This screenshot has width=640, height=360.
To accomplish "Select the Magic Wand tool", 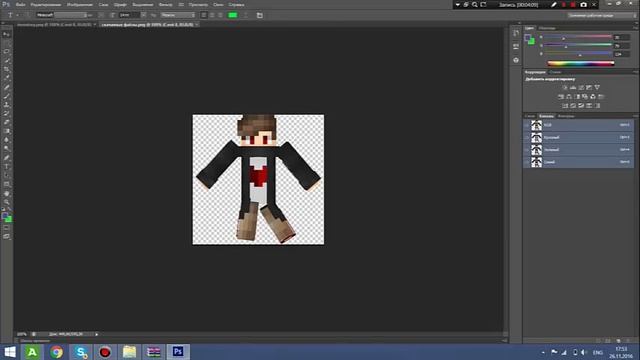I will coord(7,61).
